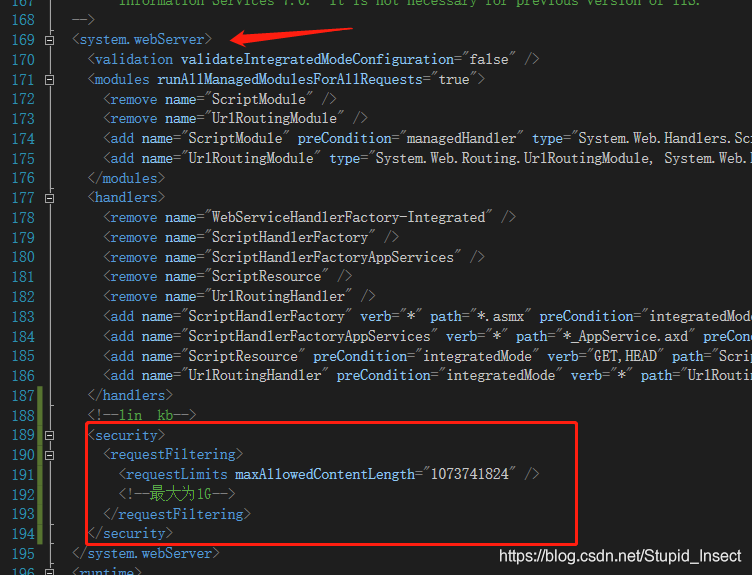The width and height of the screenshot is (752, 575).
Task: Click the maxAllowedContentLength attribute name
Action: (325, 474)
